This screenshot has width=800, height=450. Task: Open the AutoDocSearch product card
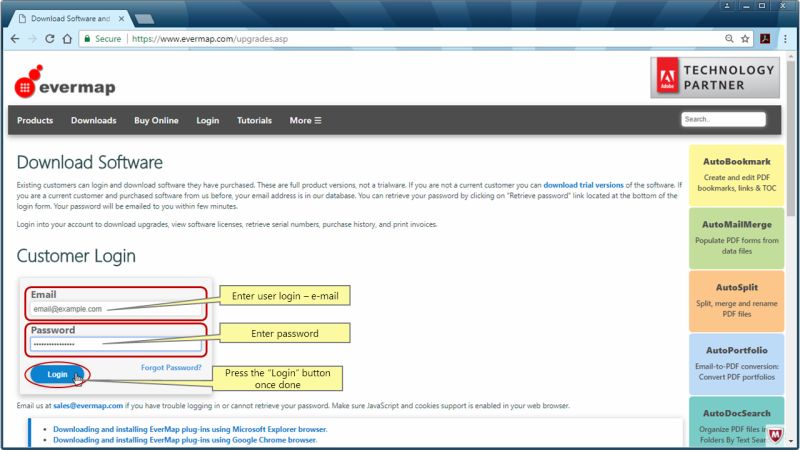(x=736, y=422)
